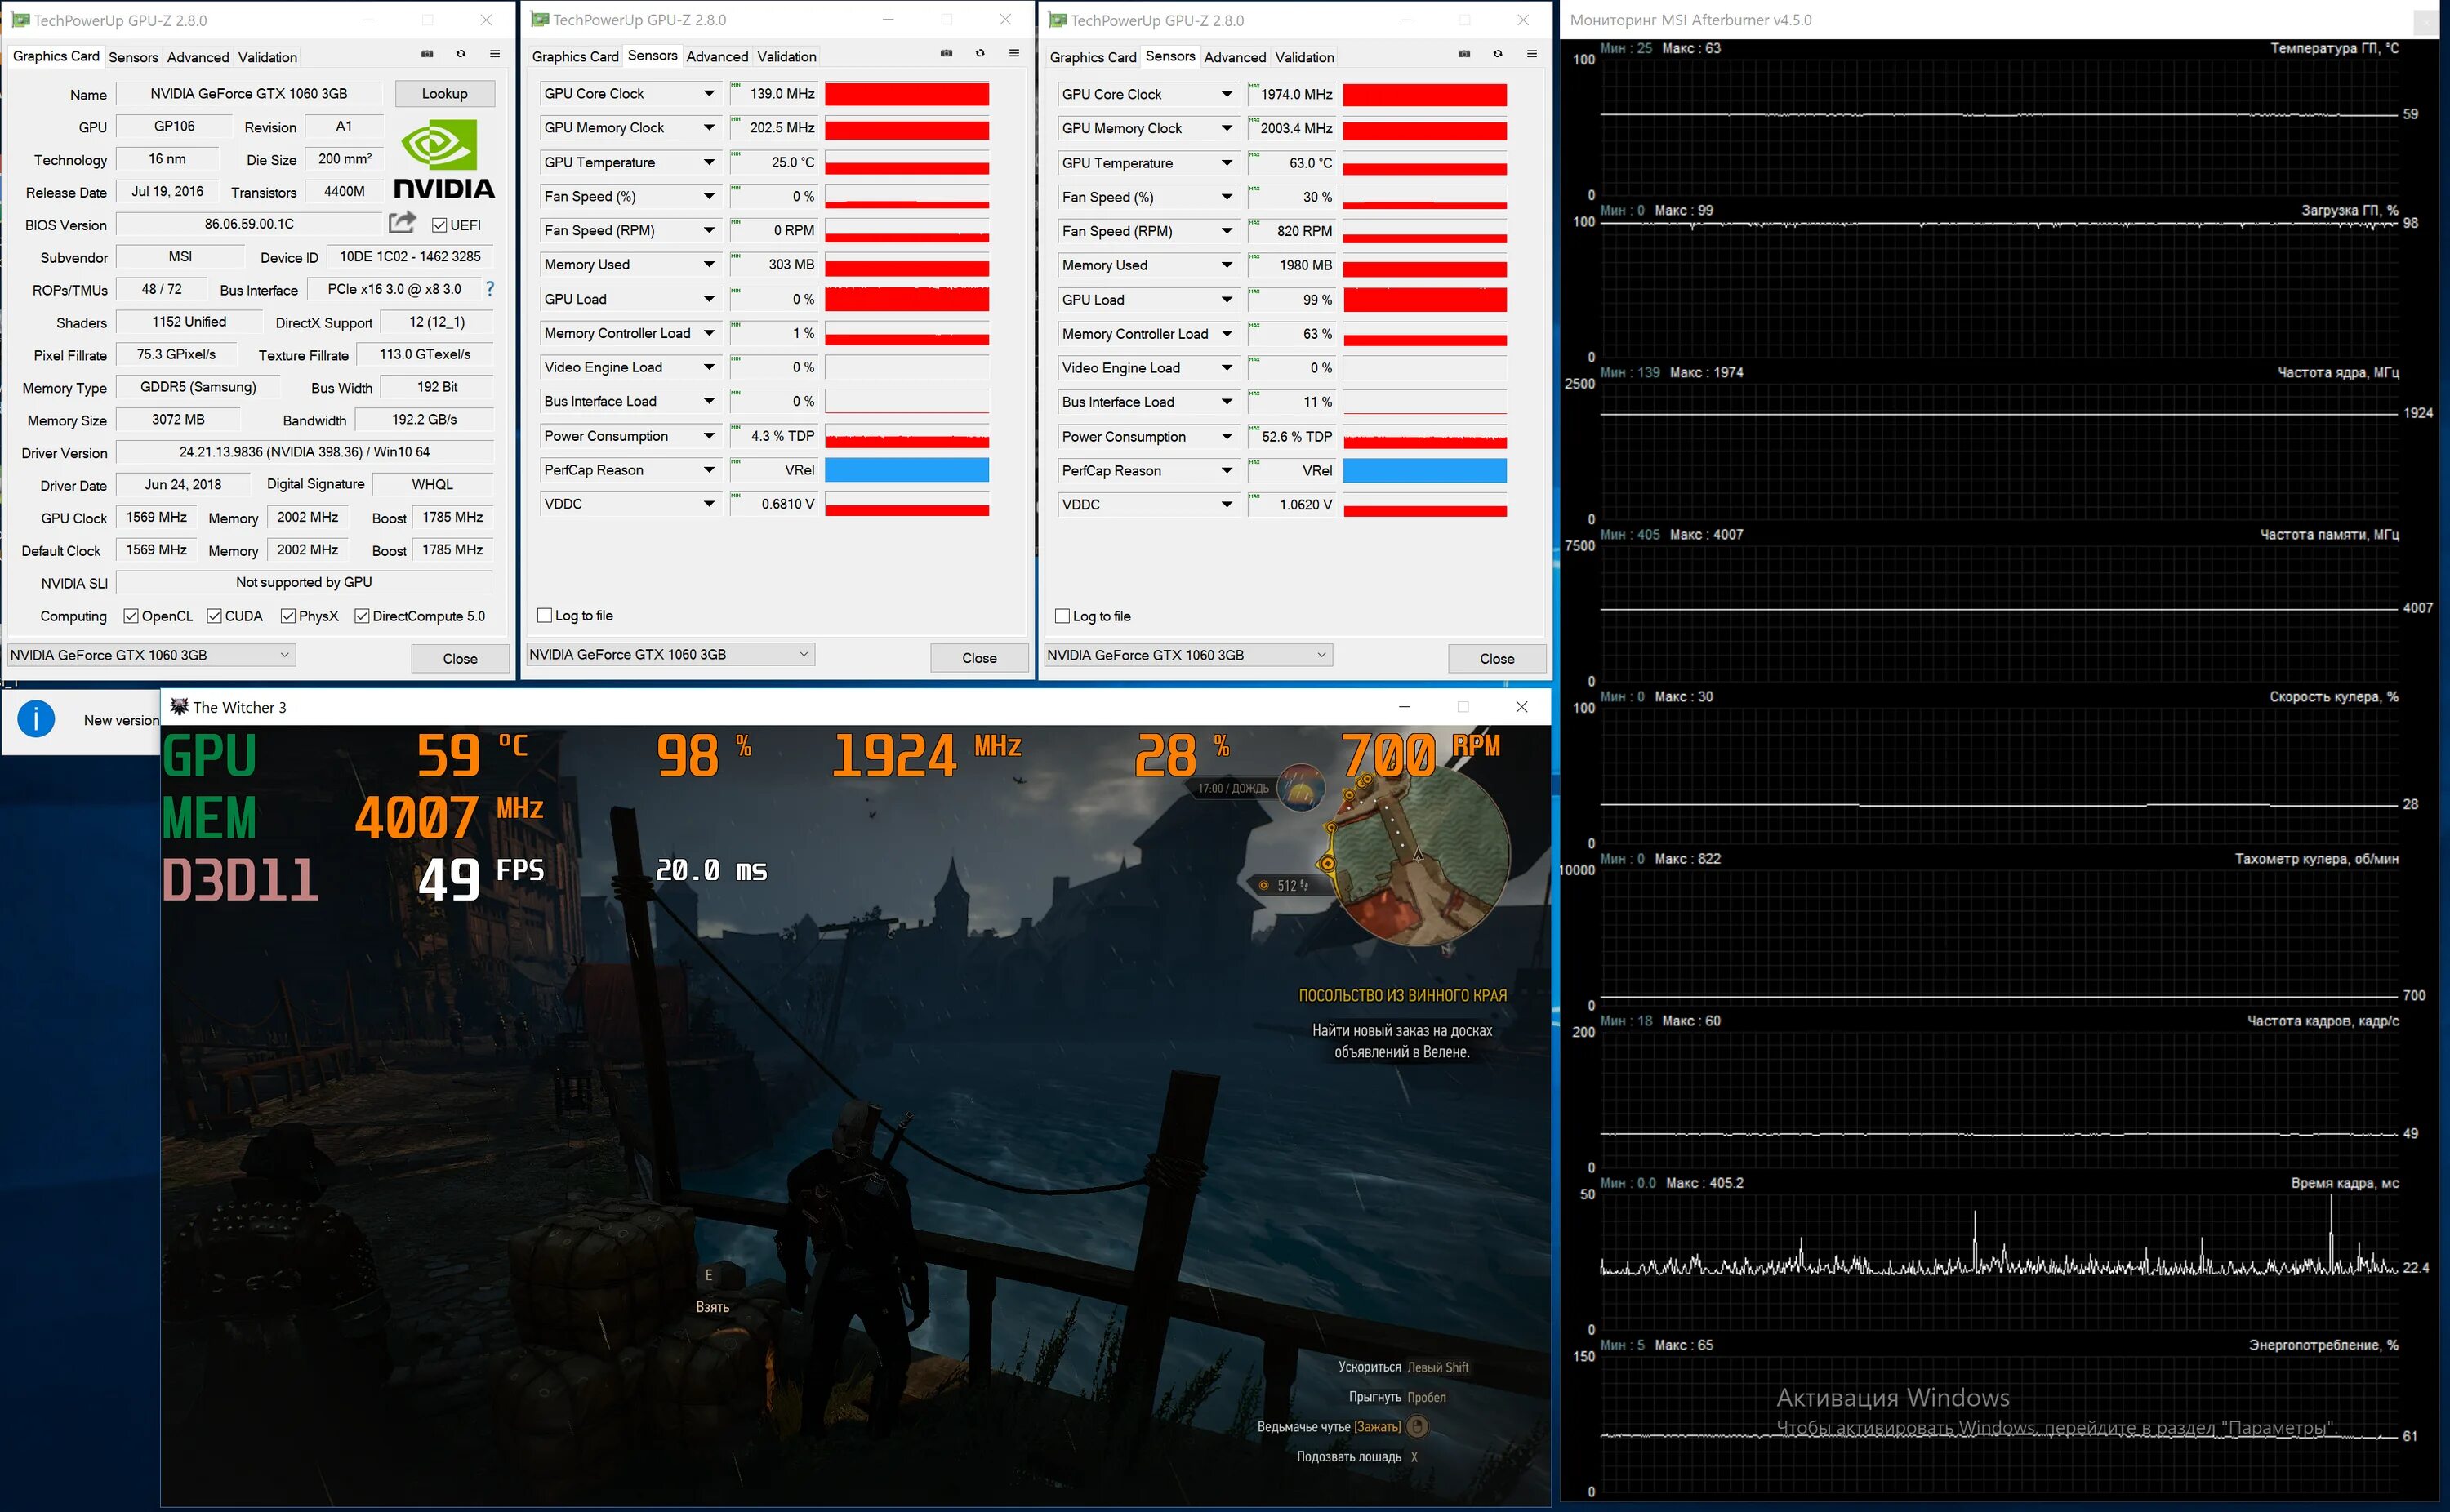2450x1512 pixels.
Task: Click the NVIDIA logo image
Action: click(x=444, y=159)
